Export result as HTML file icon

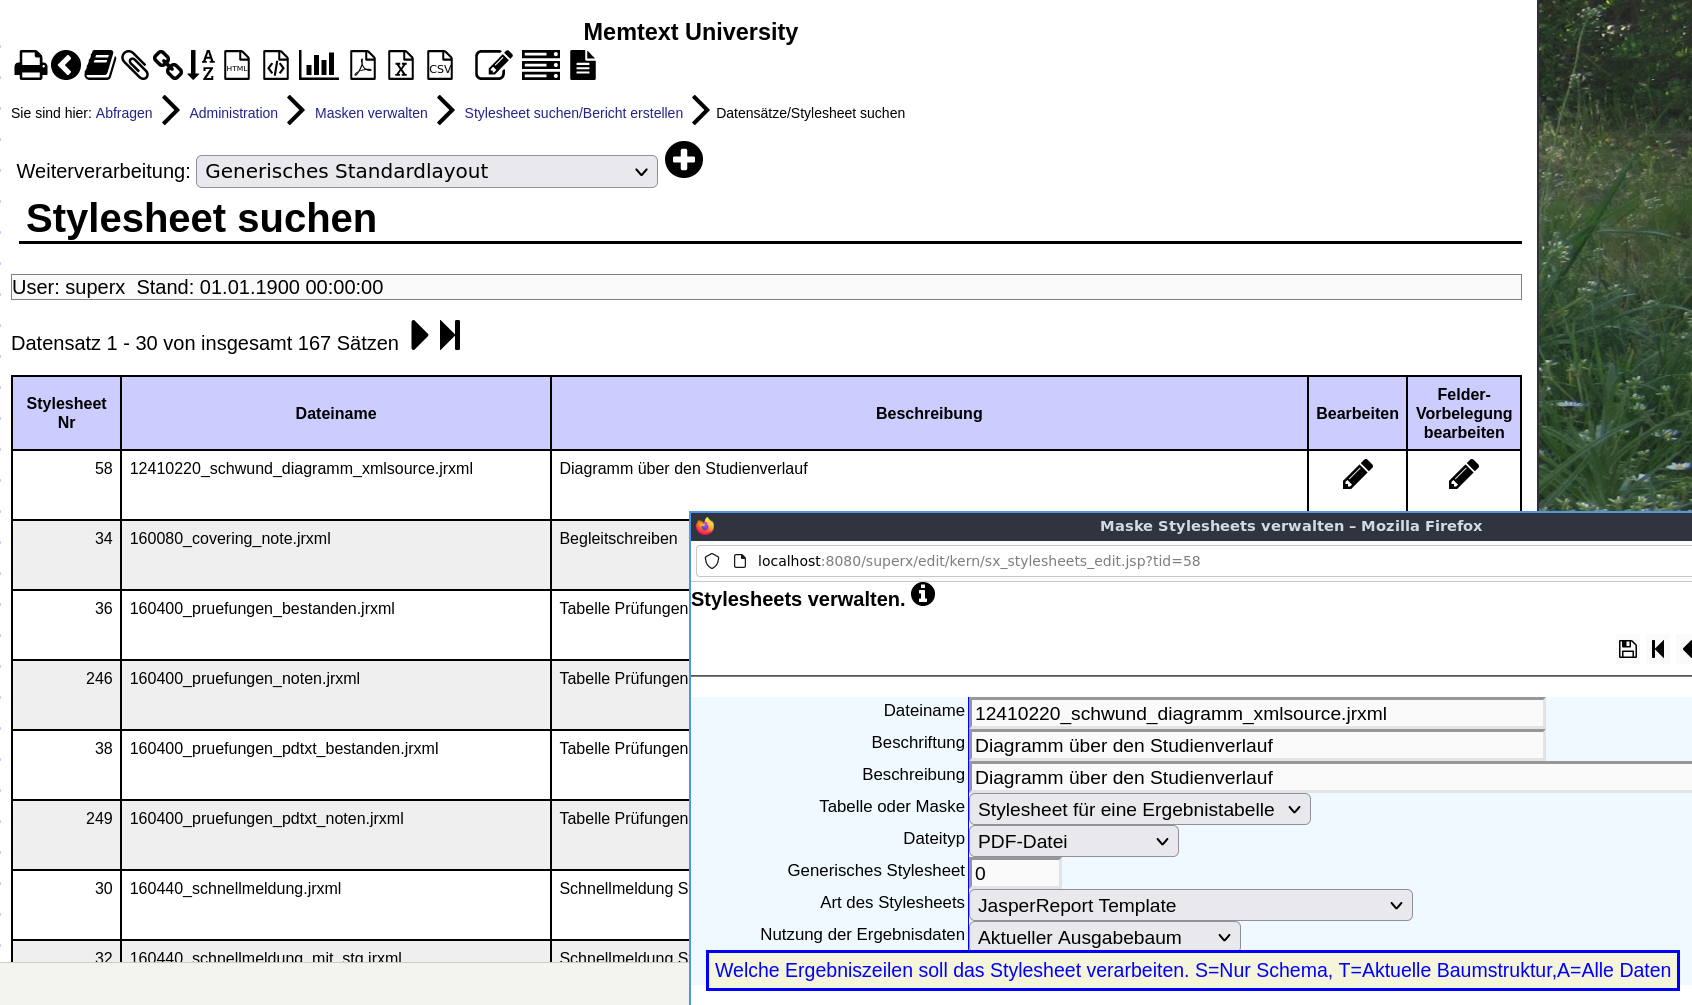(x=237, y=66)
